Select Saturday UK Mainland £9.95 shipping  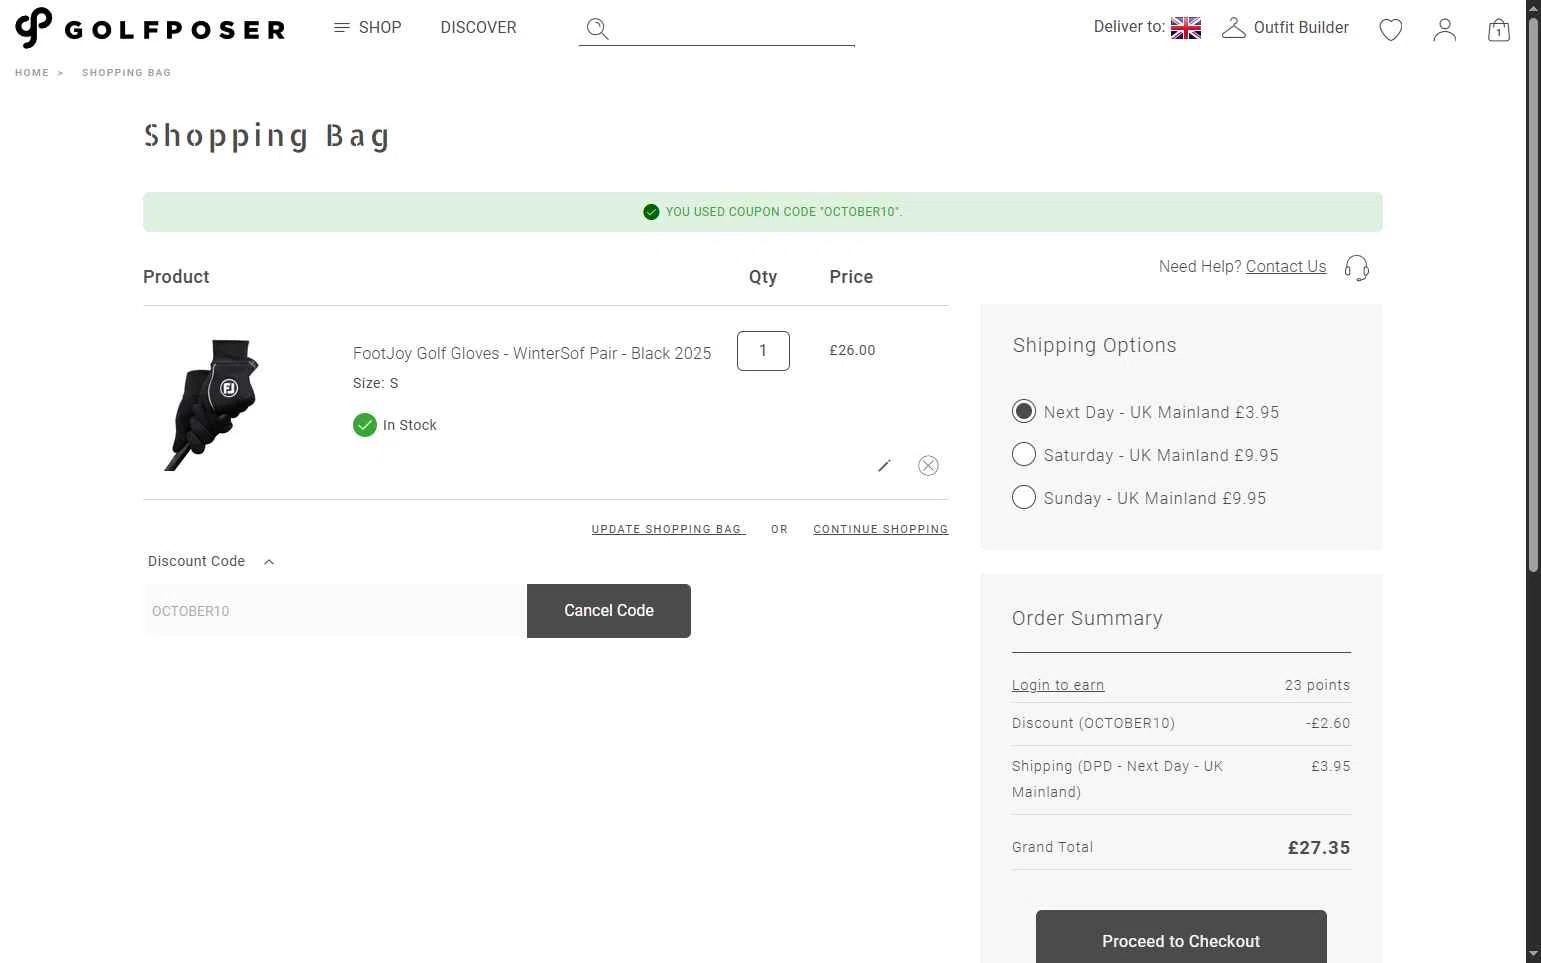click(1024, 455)
